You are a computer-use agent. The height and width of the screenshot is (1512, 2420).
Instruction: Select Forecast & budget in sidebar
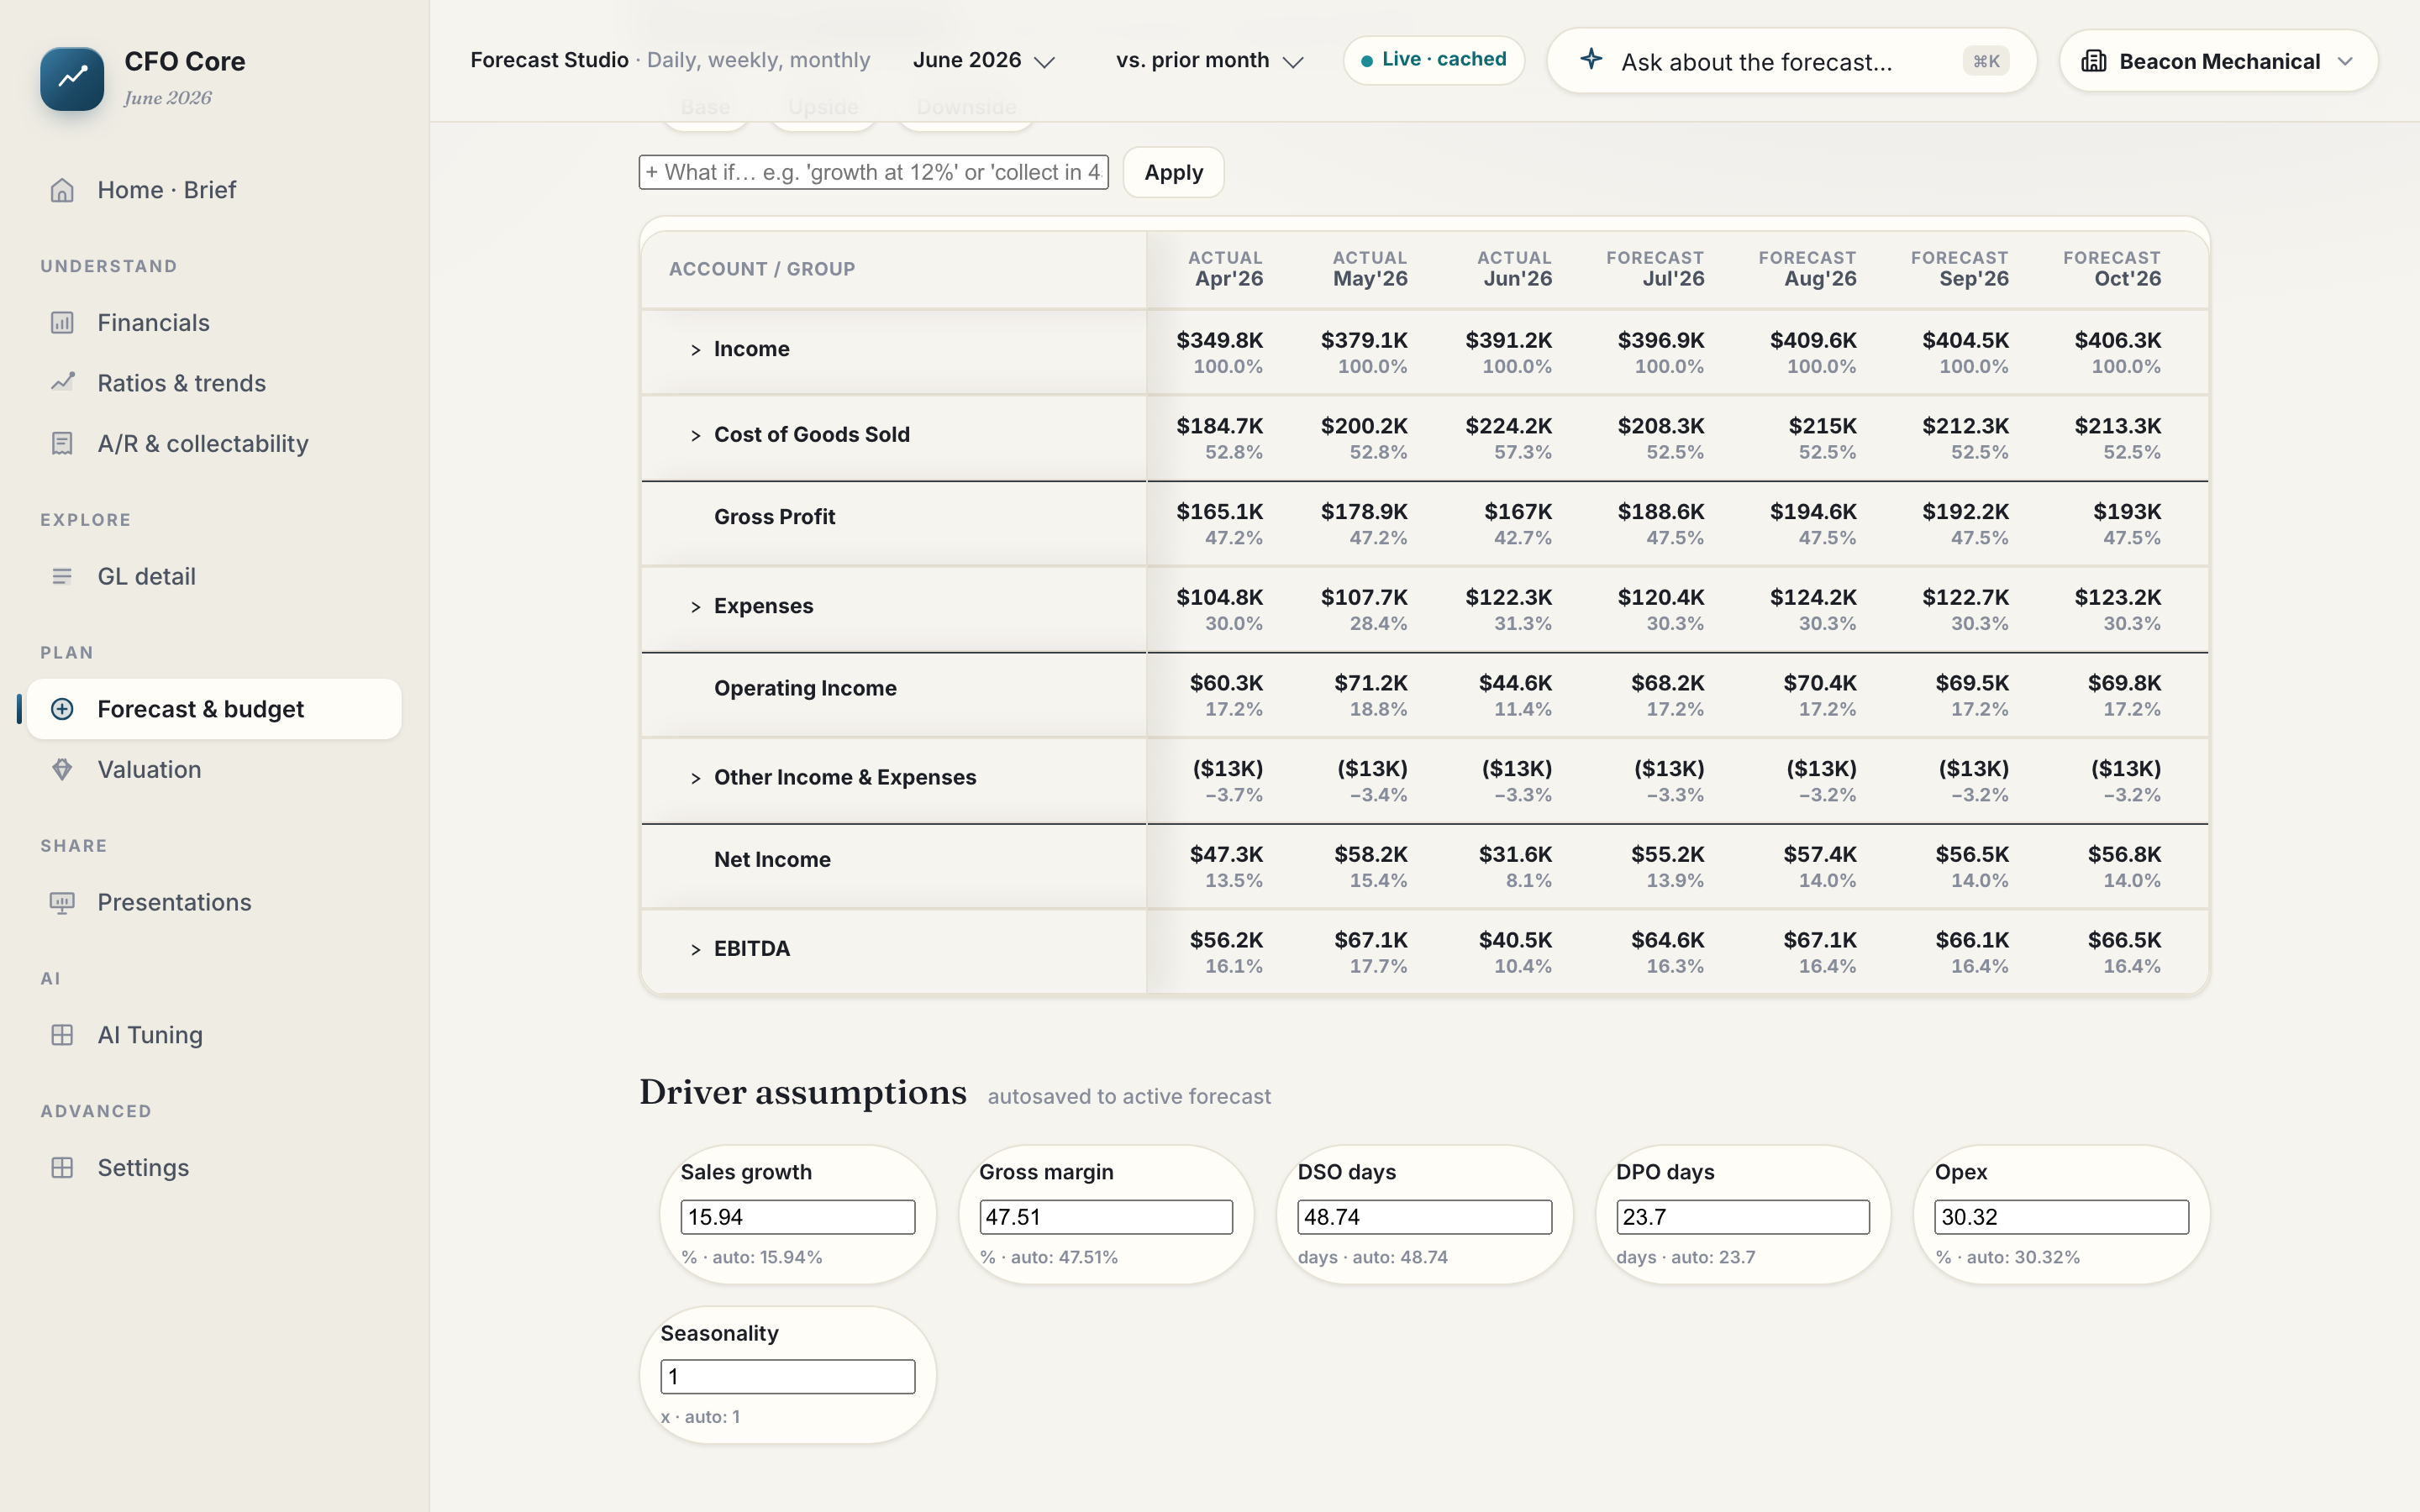click(x=214, y=709)
